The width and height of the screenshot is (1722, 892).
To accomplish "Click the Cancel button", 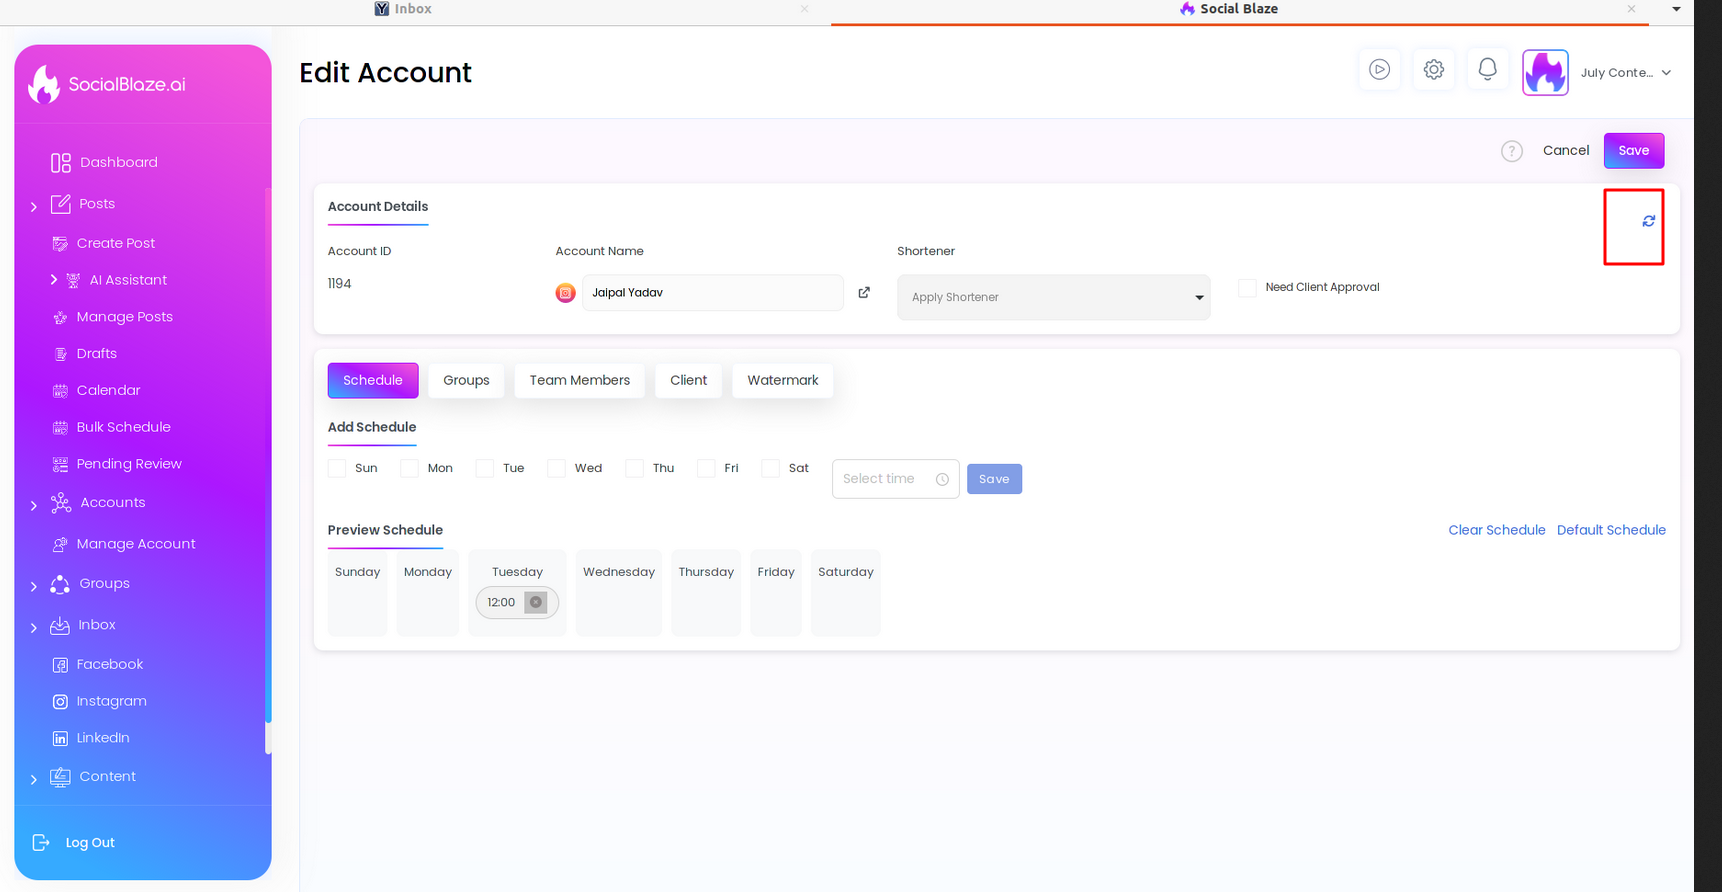I will [1565, 150].
